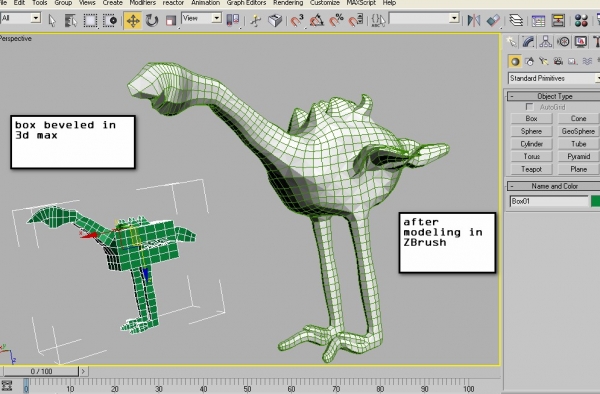
Task: Select the arrow Select Object tool
Action: pyautogui.click(x=52, y=20)
